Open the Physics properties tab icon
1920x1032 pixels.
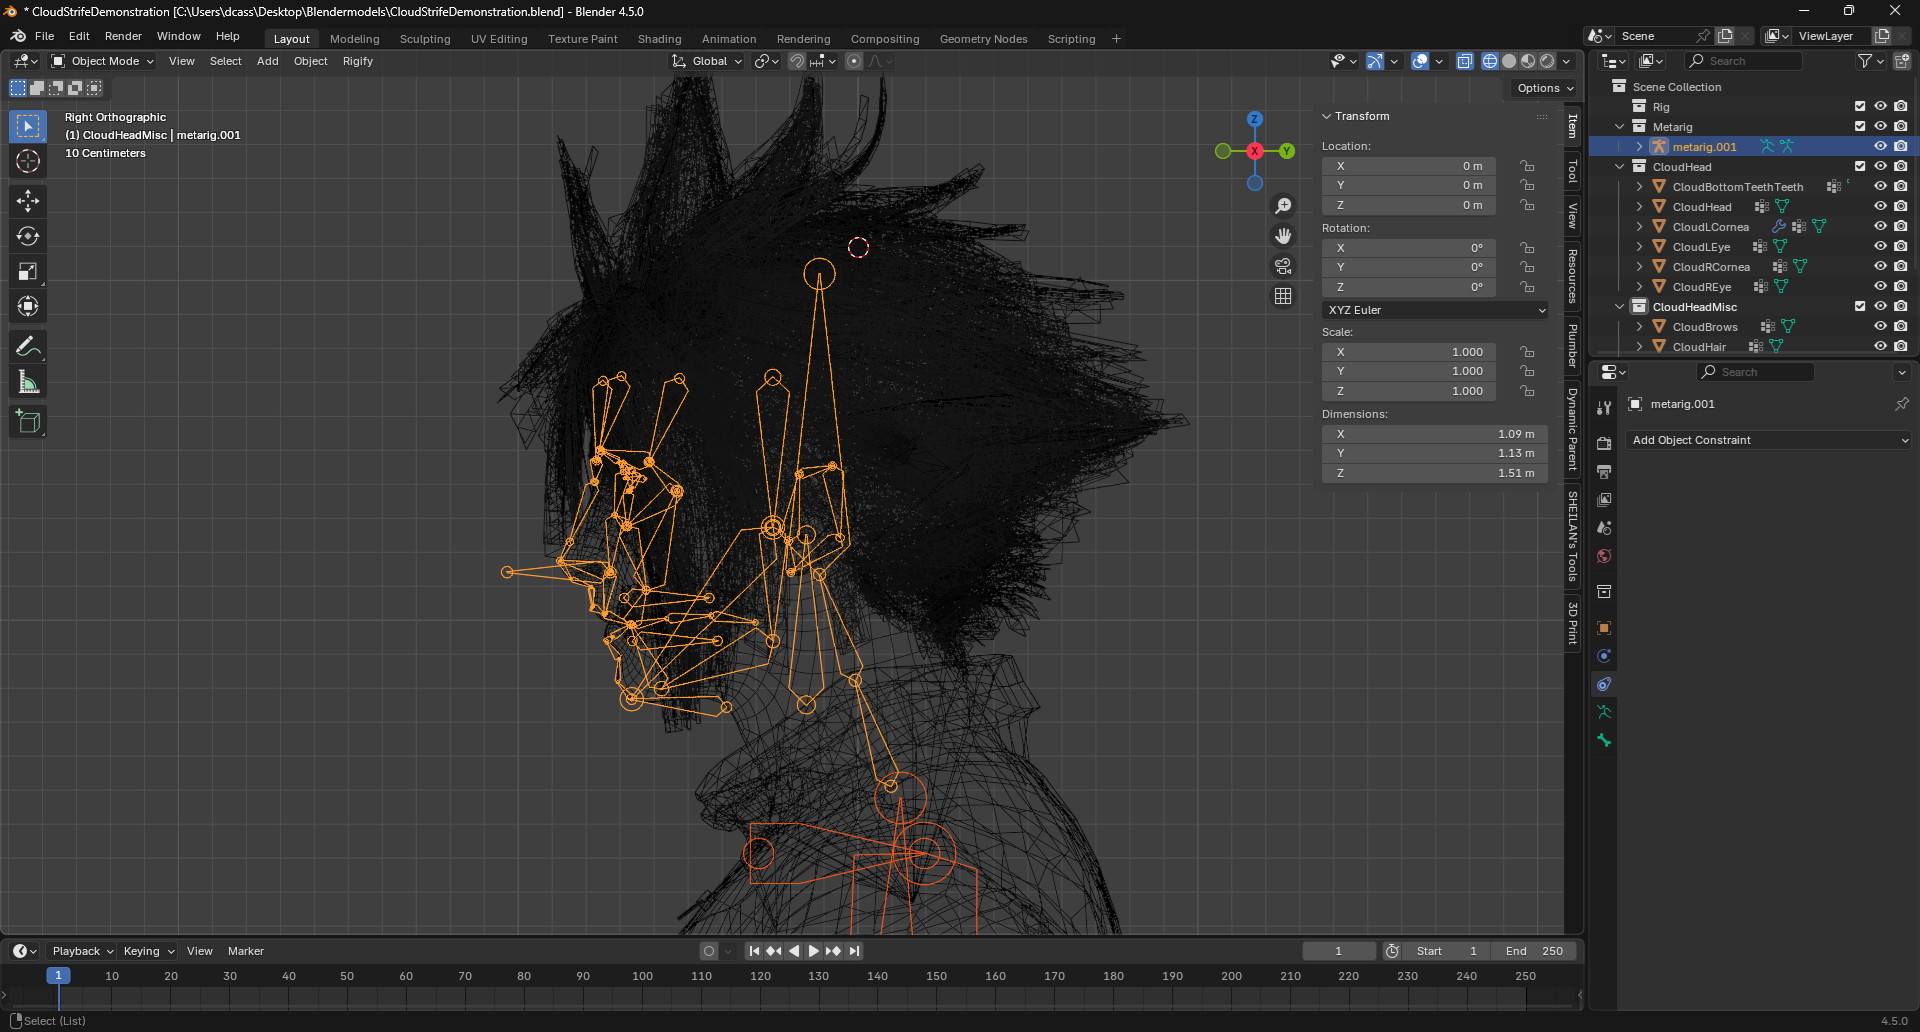click(1604, 656)
